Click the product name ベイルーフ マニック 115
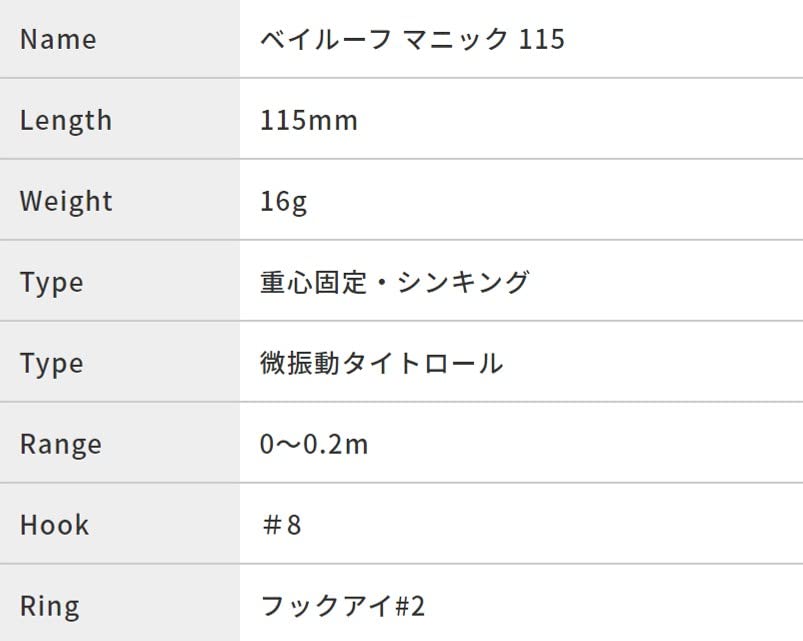This screenshot has width=803, height=641. click(x=412, y=40)
